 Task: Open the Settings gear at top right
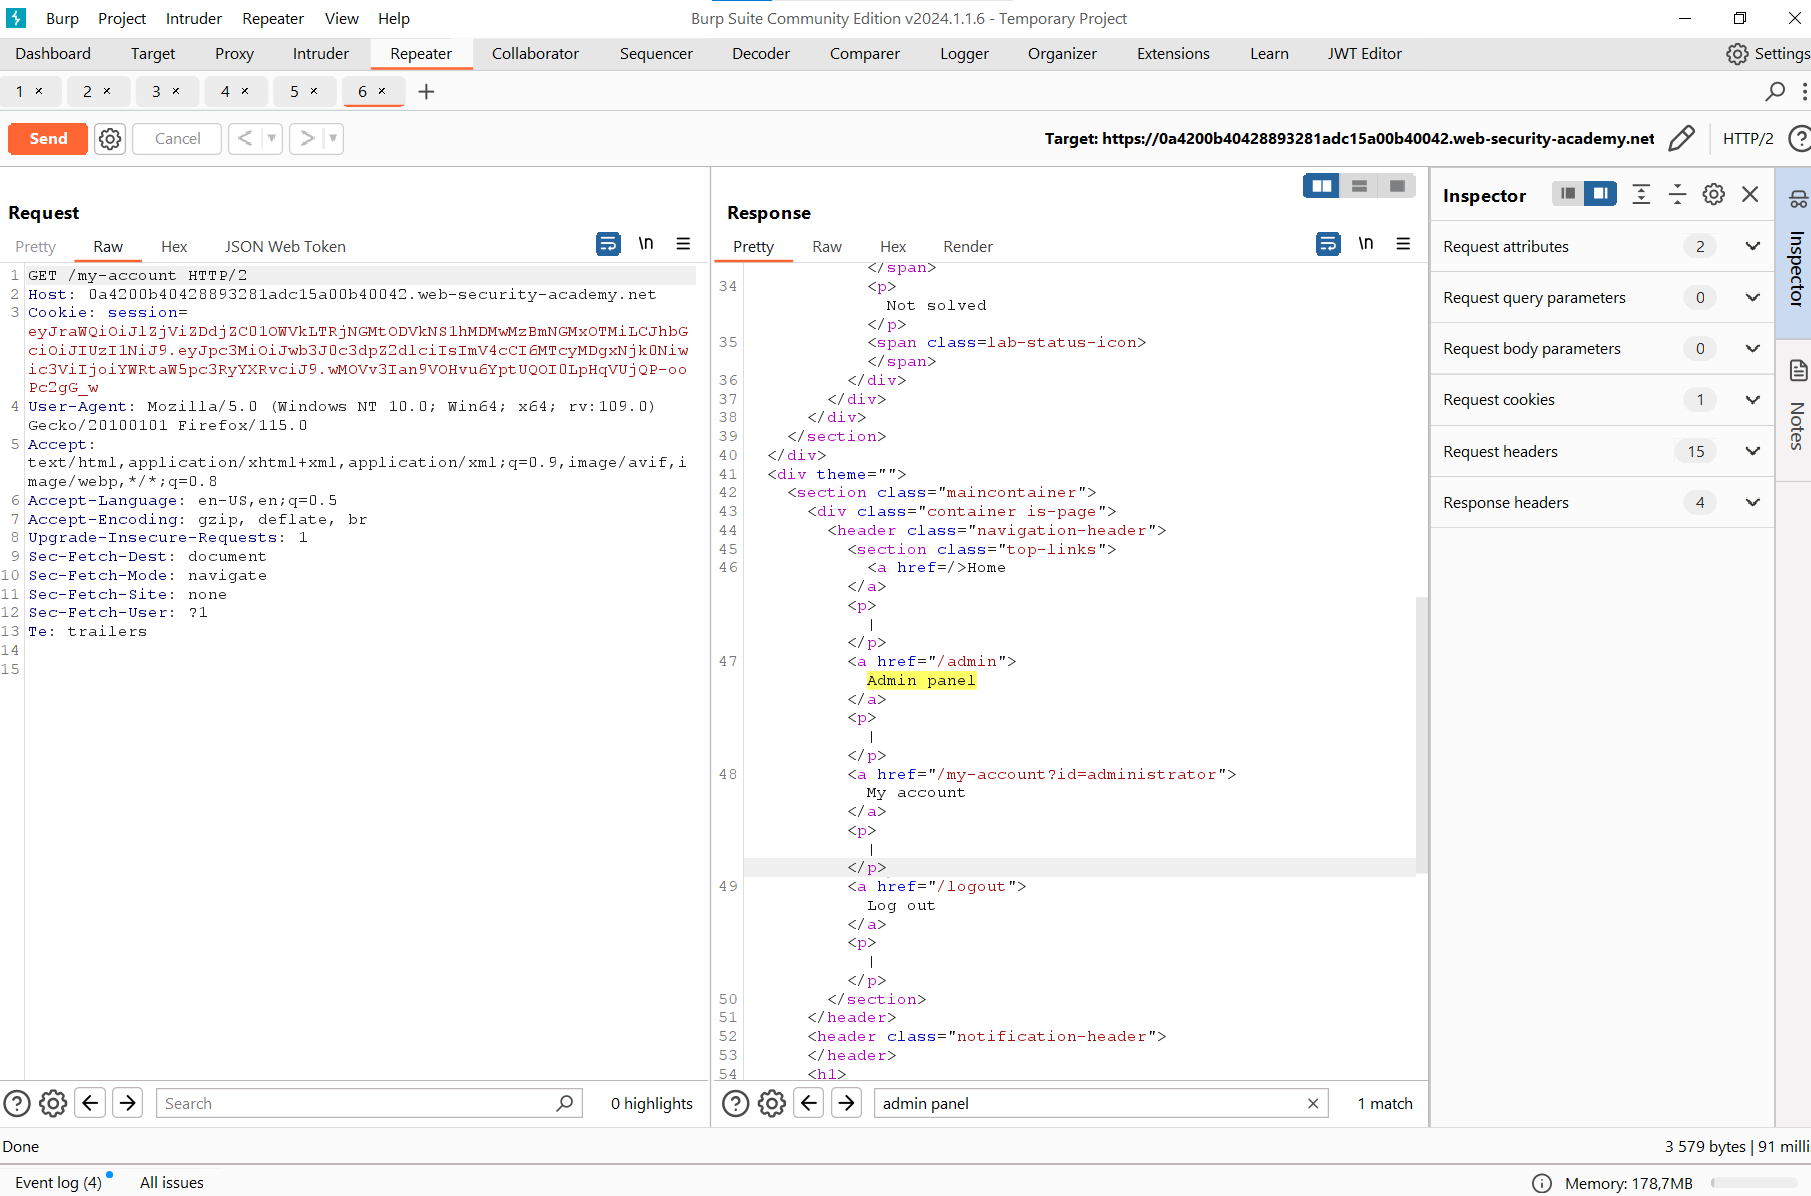point(1738,54)
